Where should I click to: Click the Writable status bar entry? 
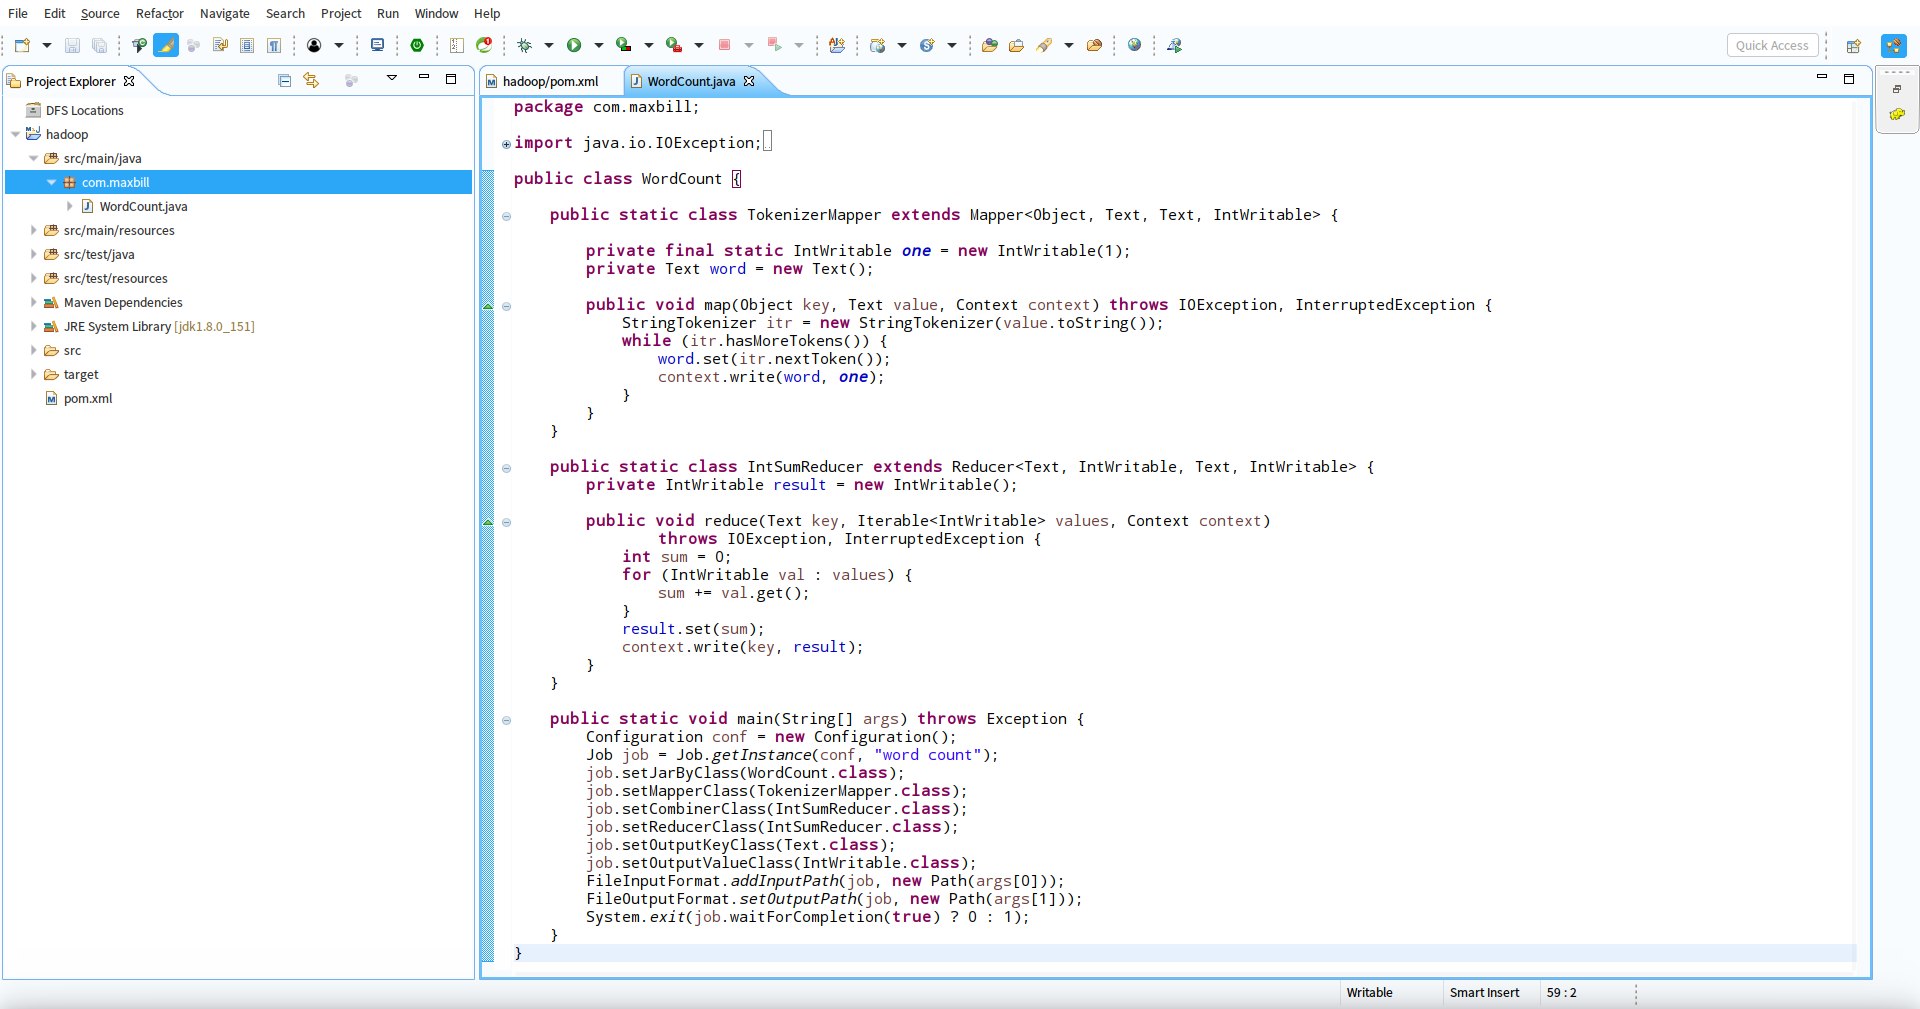click(1369, 993)
